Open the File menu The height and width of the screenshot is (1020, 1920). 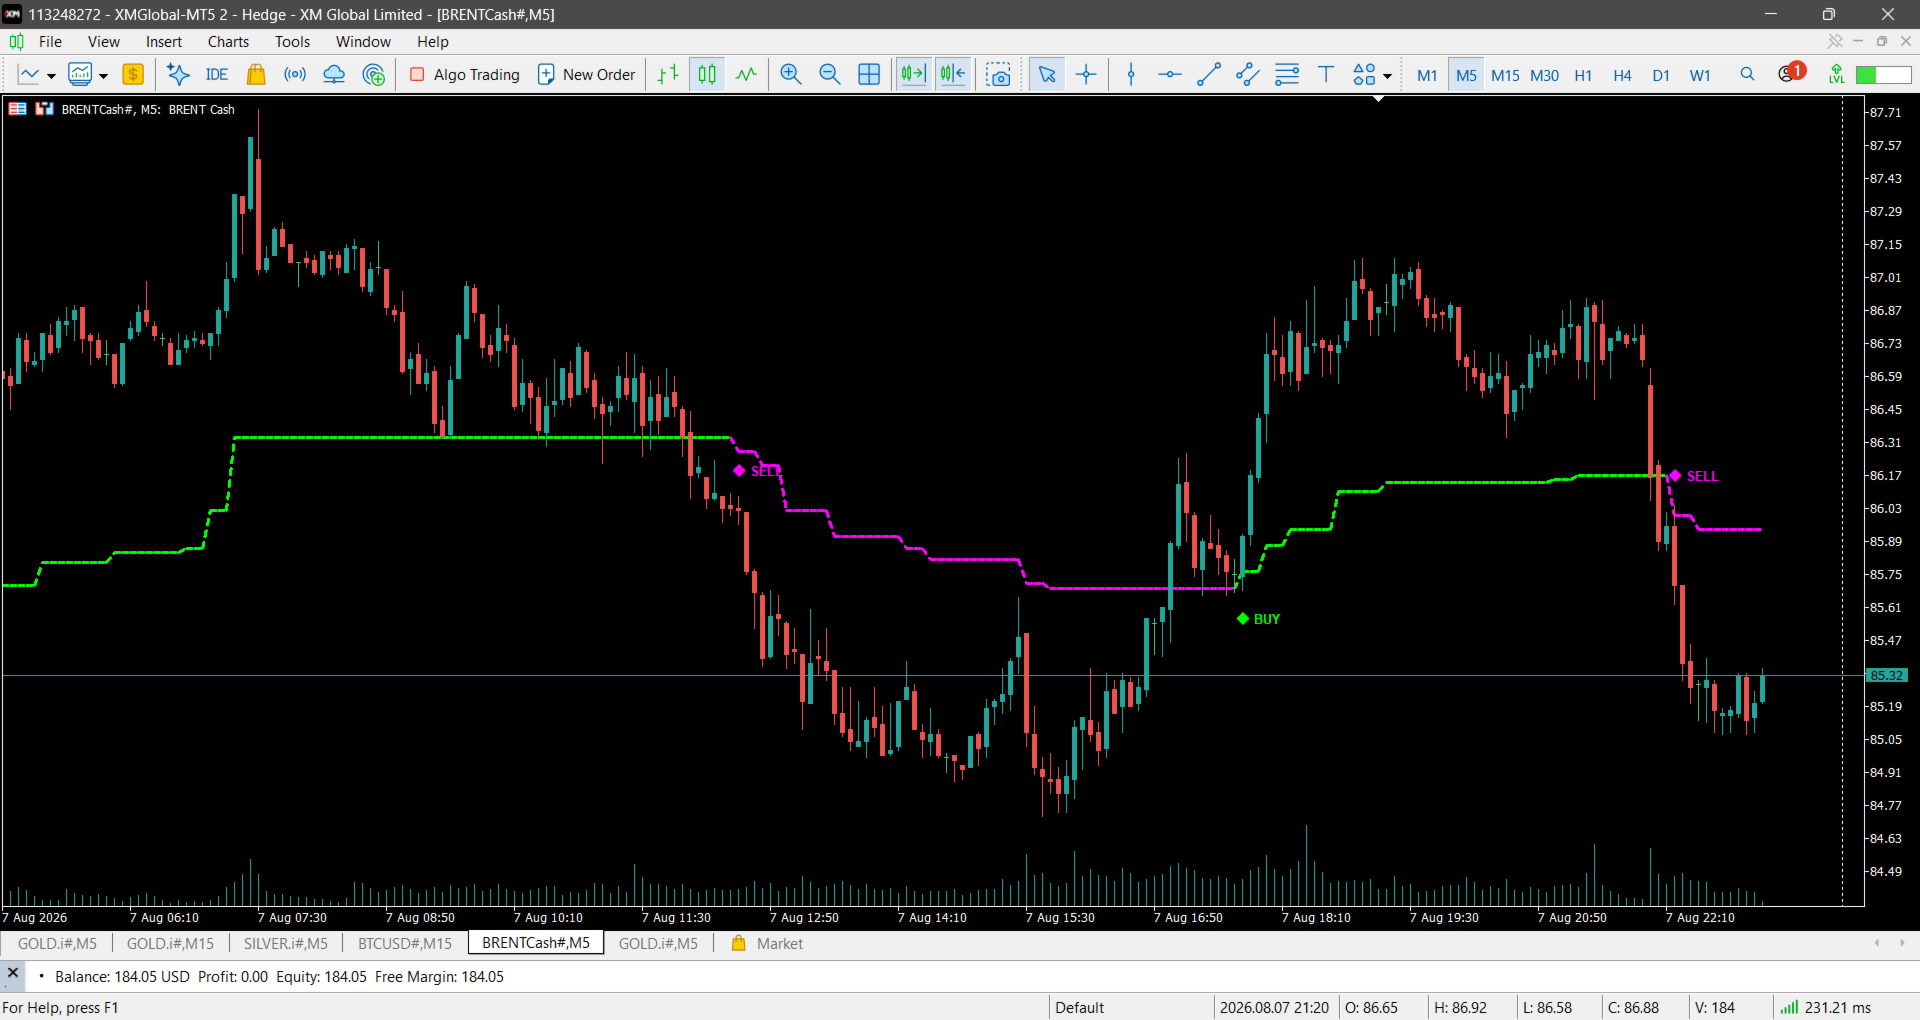point(50,42)
